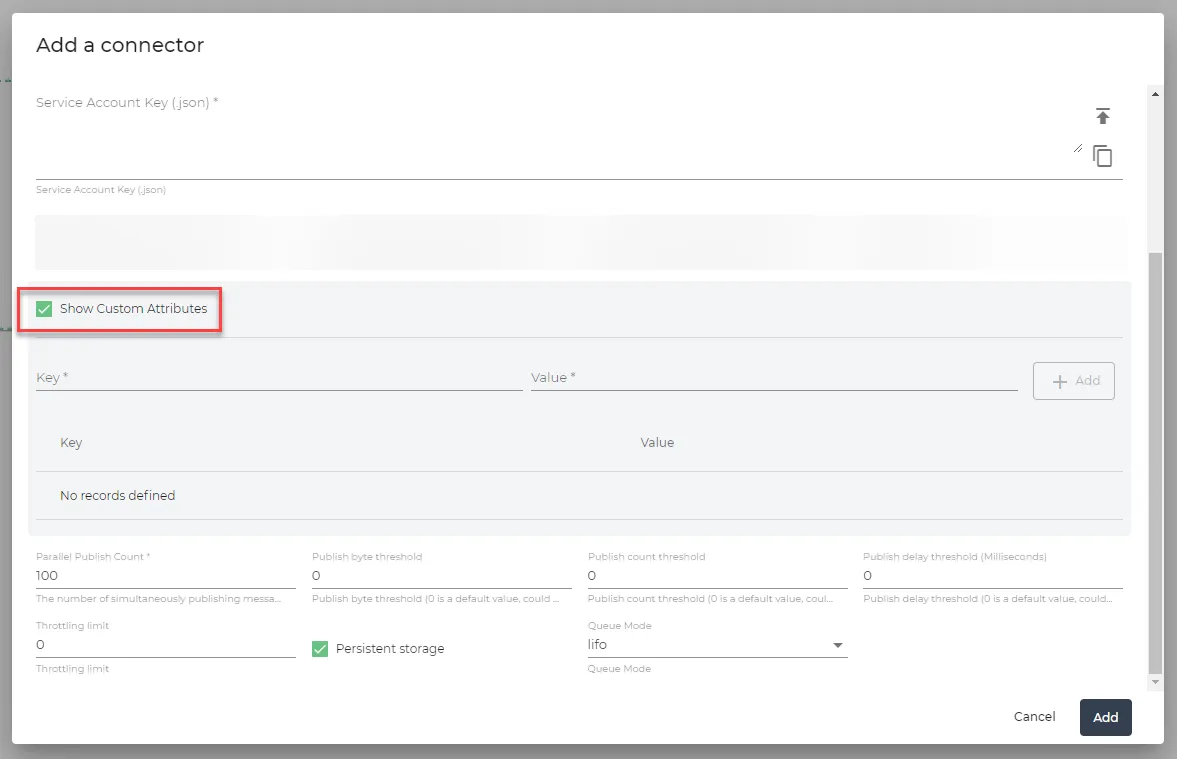Toggle the Persistent storage checkbox
The height and width of the screenshot is (759, 1177).
320,649
